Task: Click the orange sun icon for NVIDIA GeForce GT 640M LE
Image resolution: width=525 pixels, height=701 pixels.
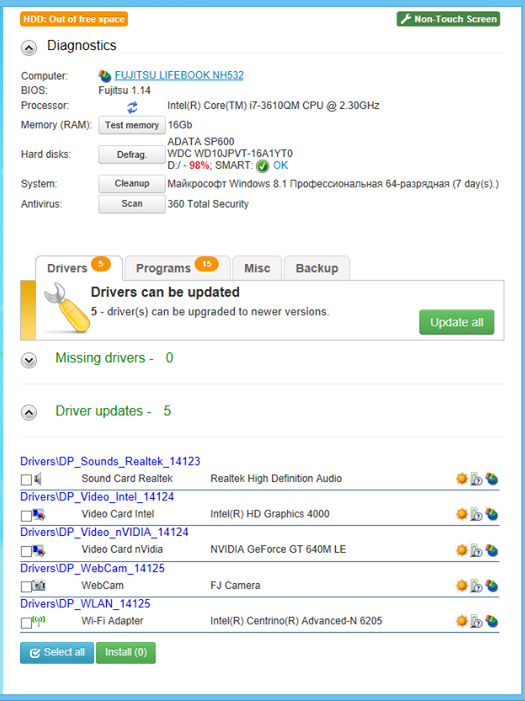Action: point(461,550)
